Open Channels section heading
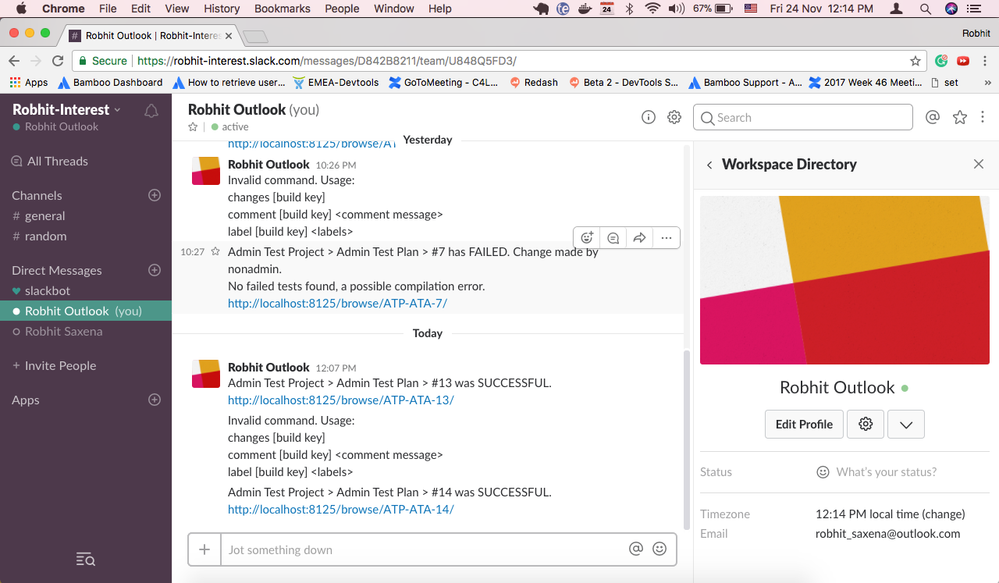 coord(37,196)
